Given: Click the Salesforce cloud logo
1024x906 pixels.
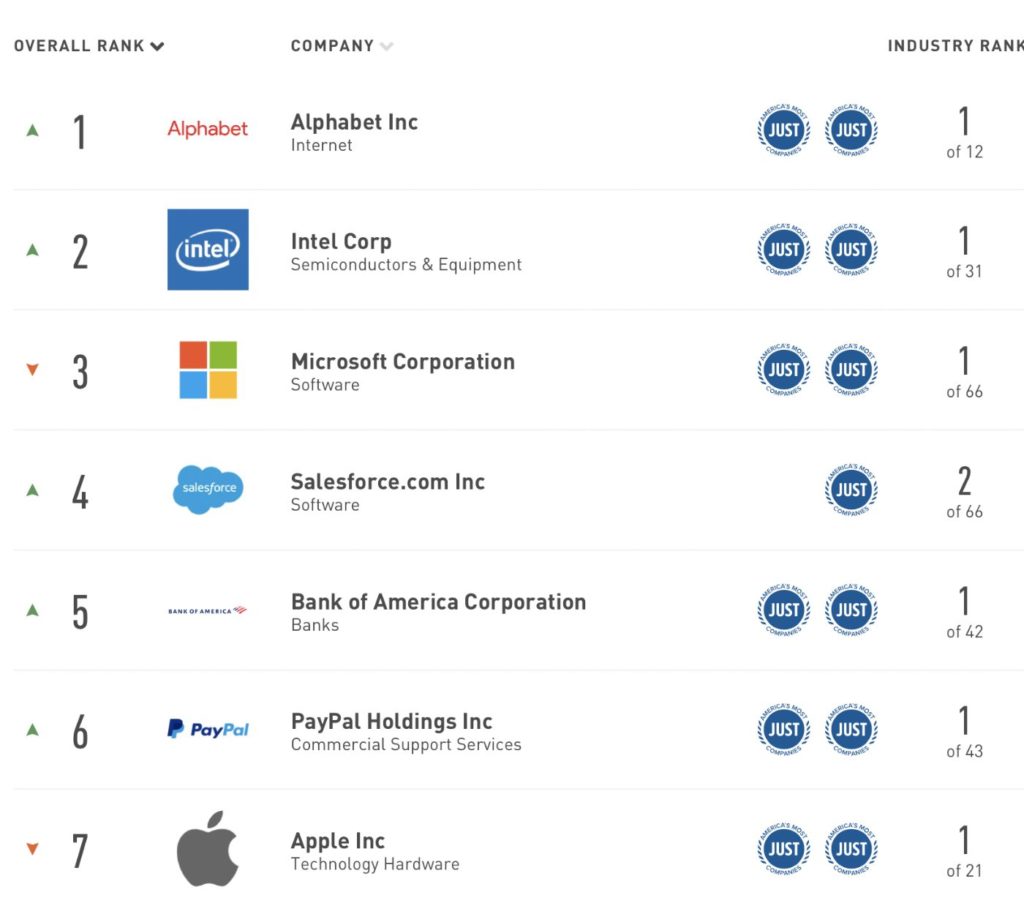Looking at the screenshot, I should 208,489.
